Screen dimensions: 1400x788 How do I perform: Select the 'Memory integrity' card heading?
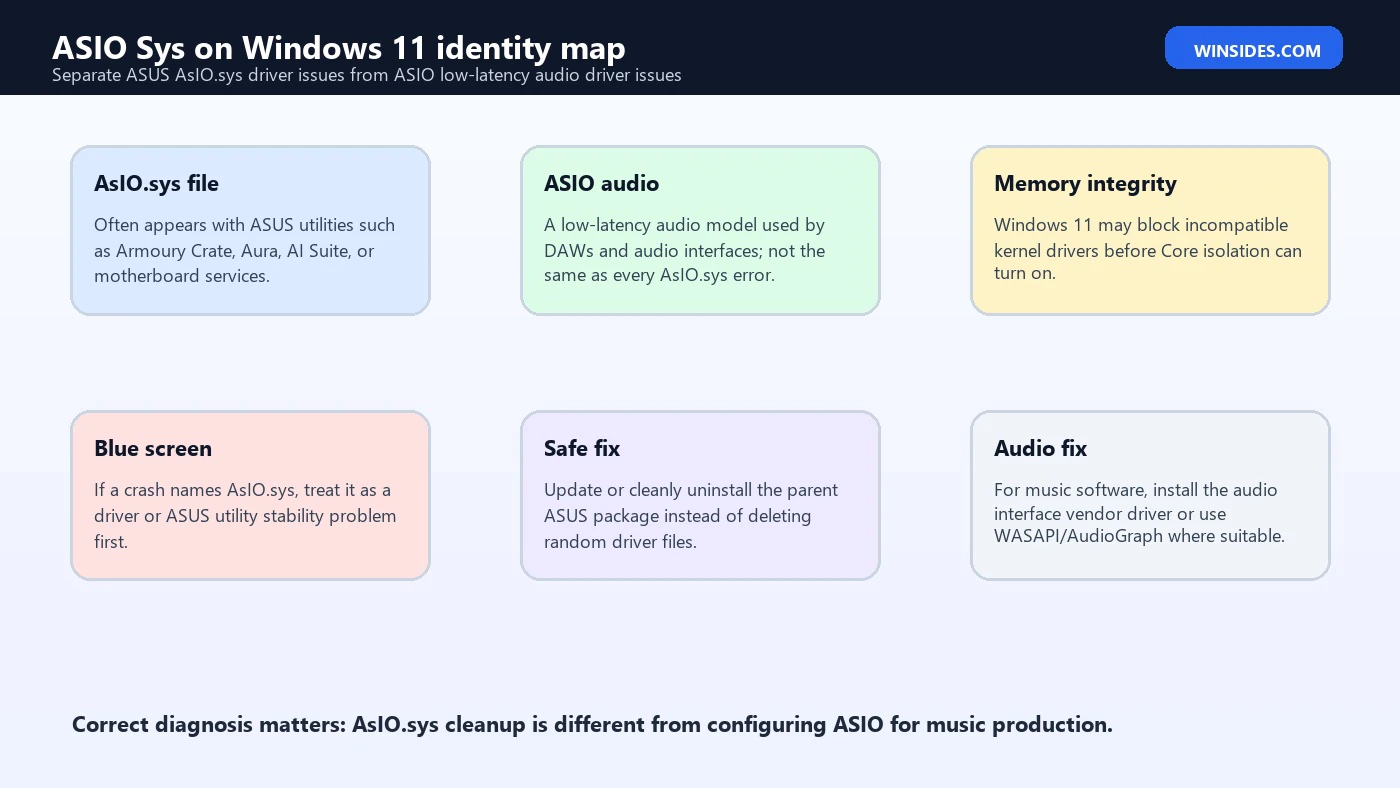pos(1085,183)
